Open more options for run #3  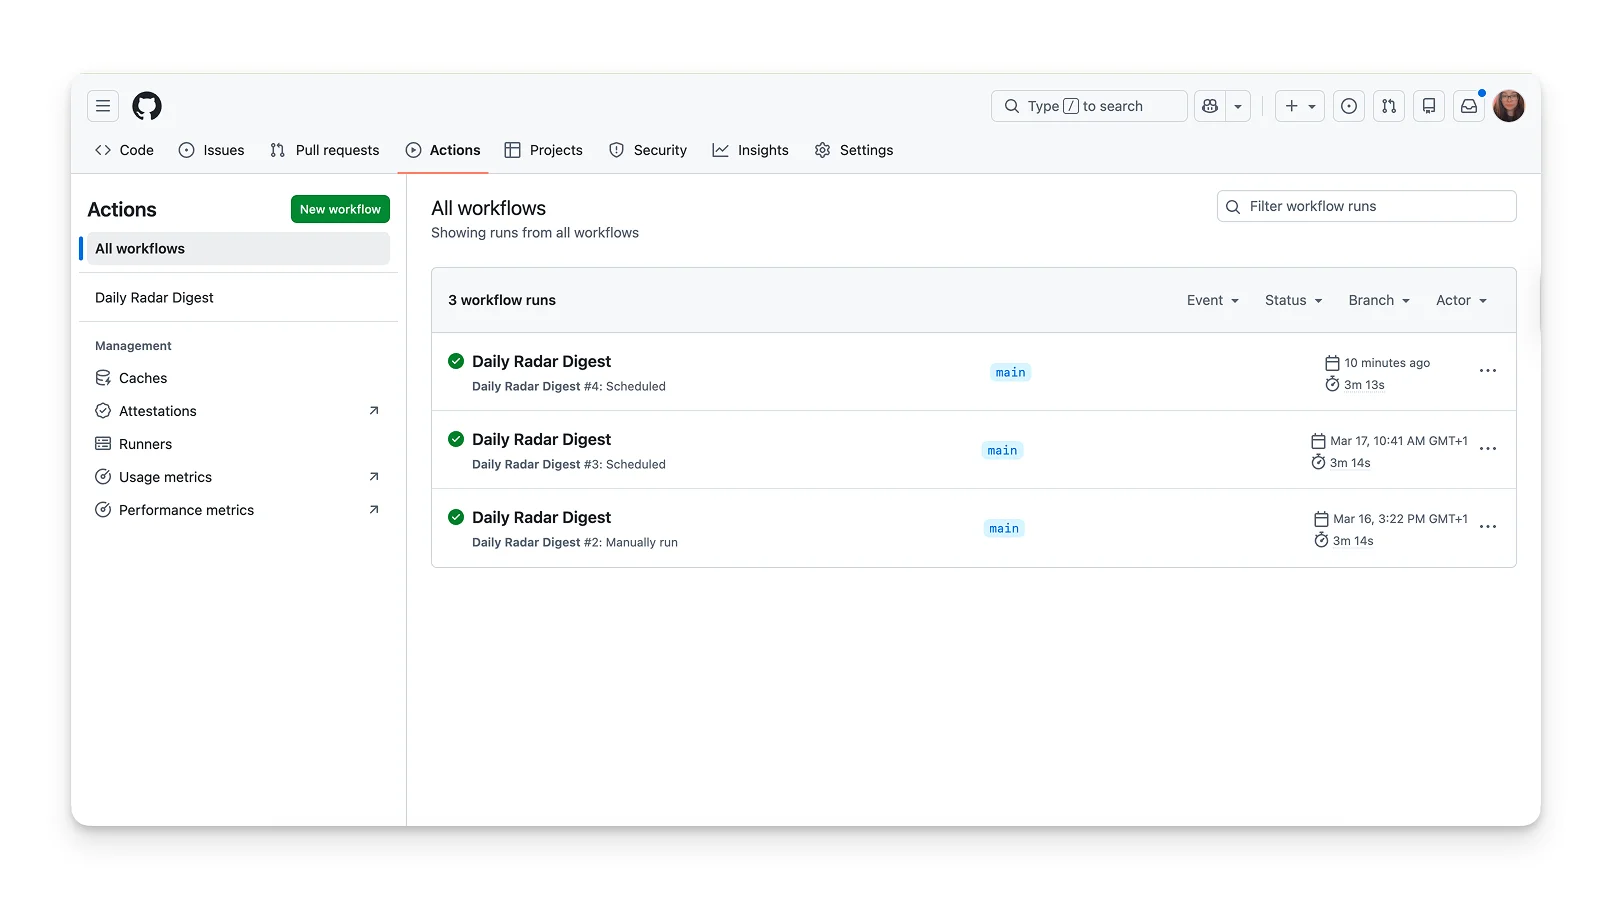1488,449
